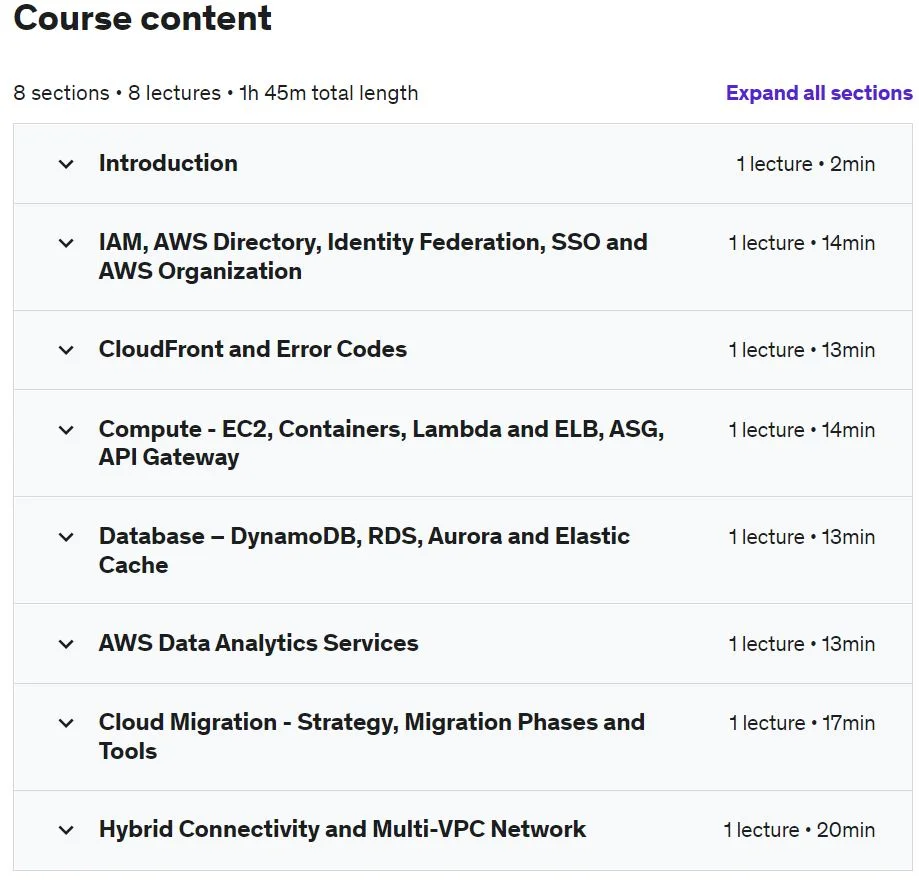Expand the Compute - EC2, Containers chevron

pyautogui.click(x=66, y=430)
